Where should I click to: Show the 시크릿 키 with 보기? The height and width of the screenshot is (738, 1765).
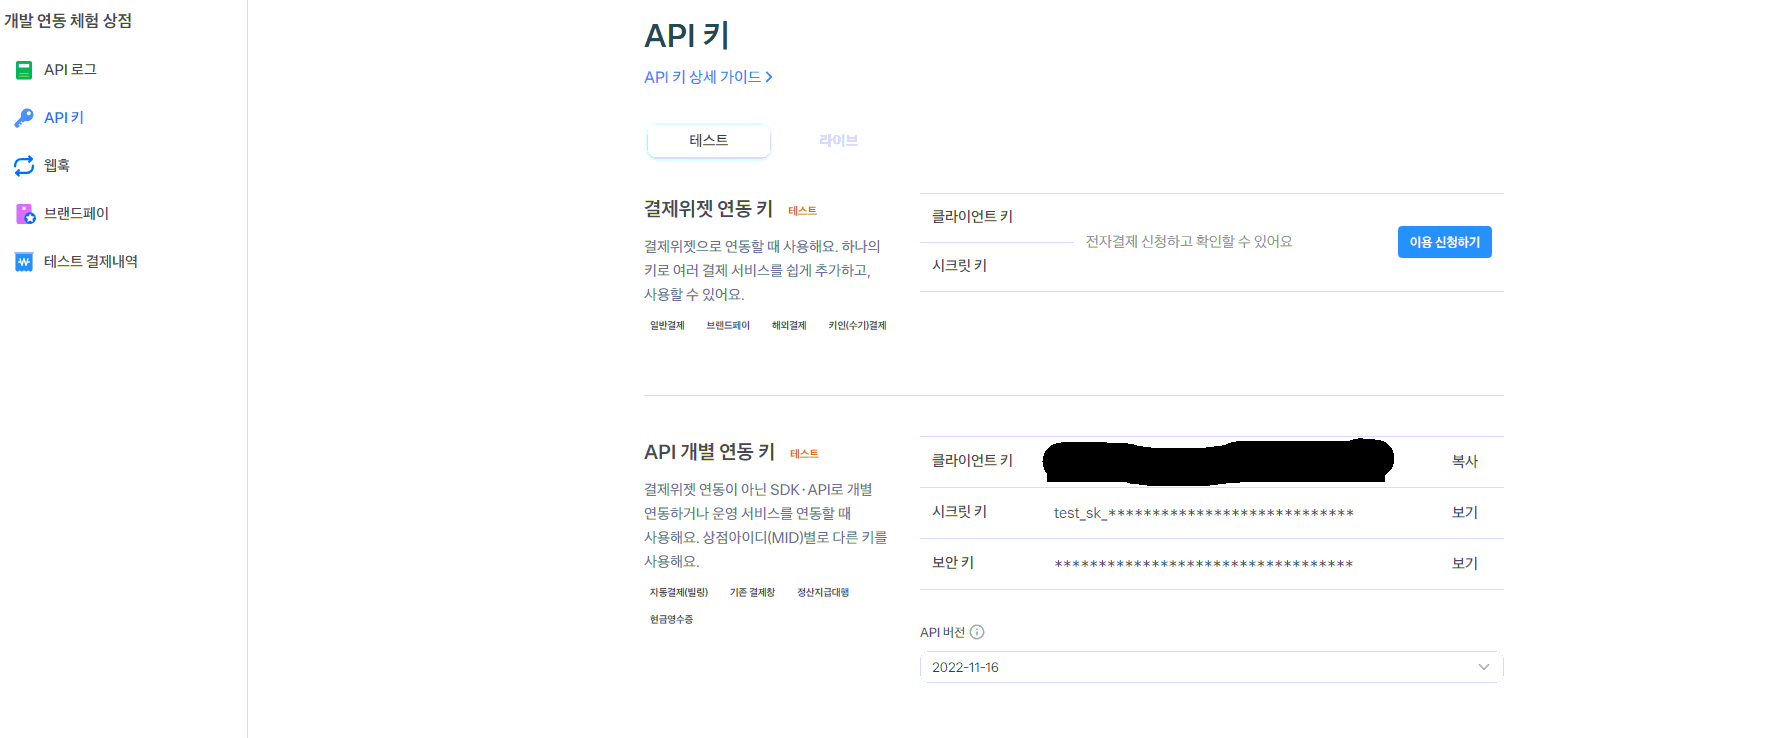[1464, 512]
